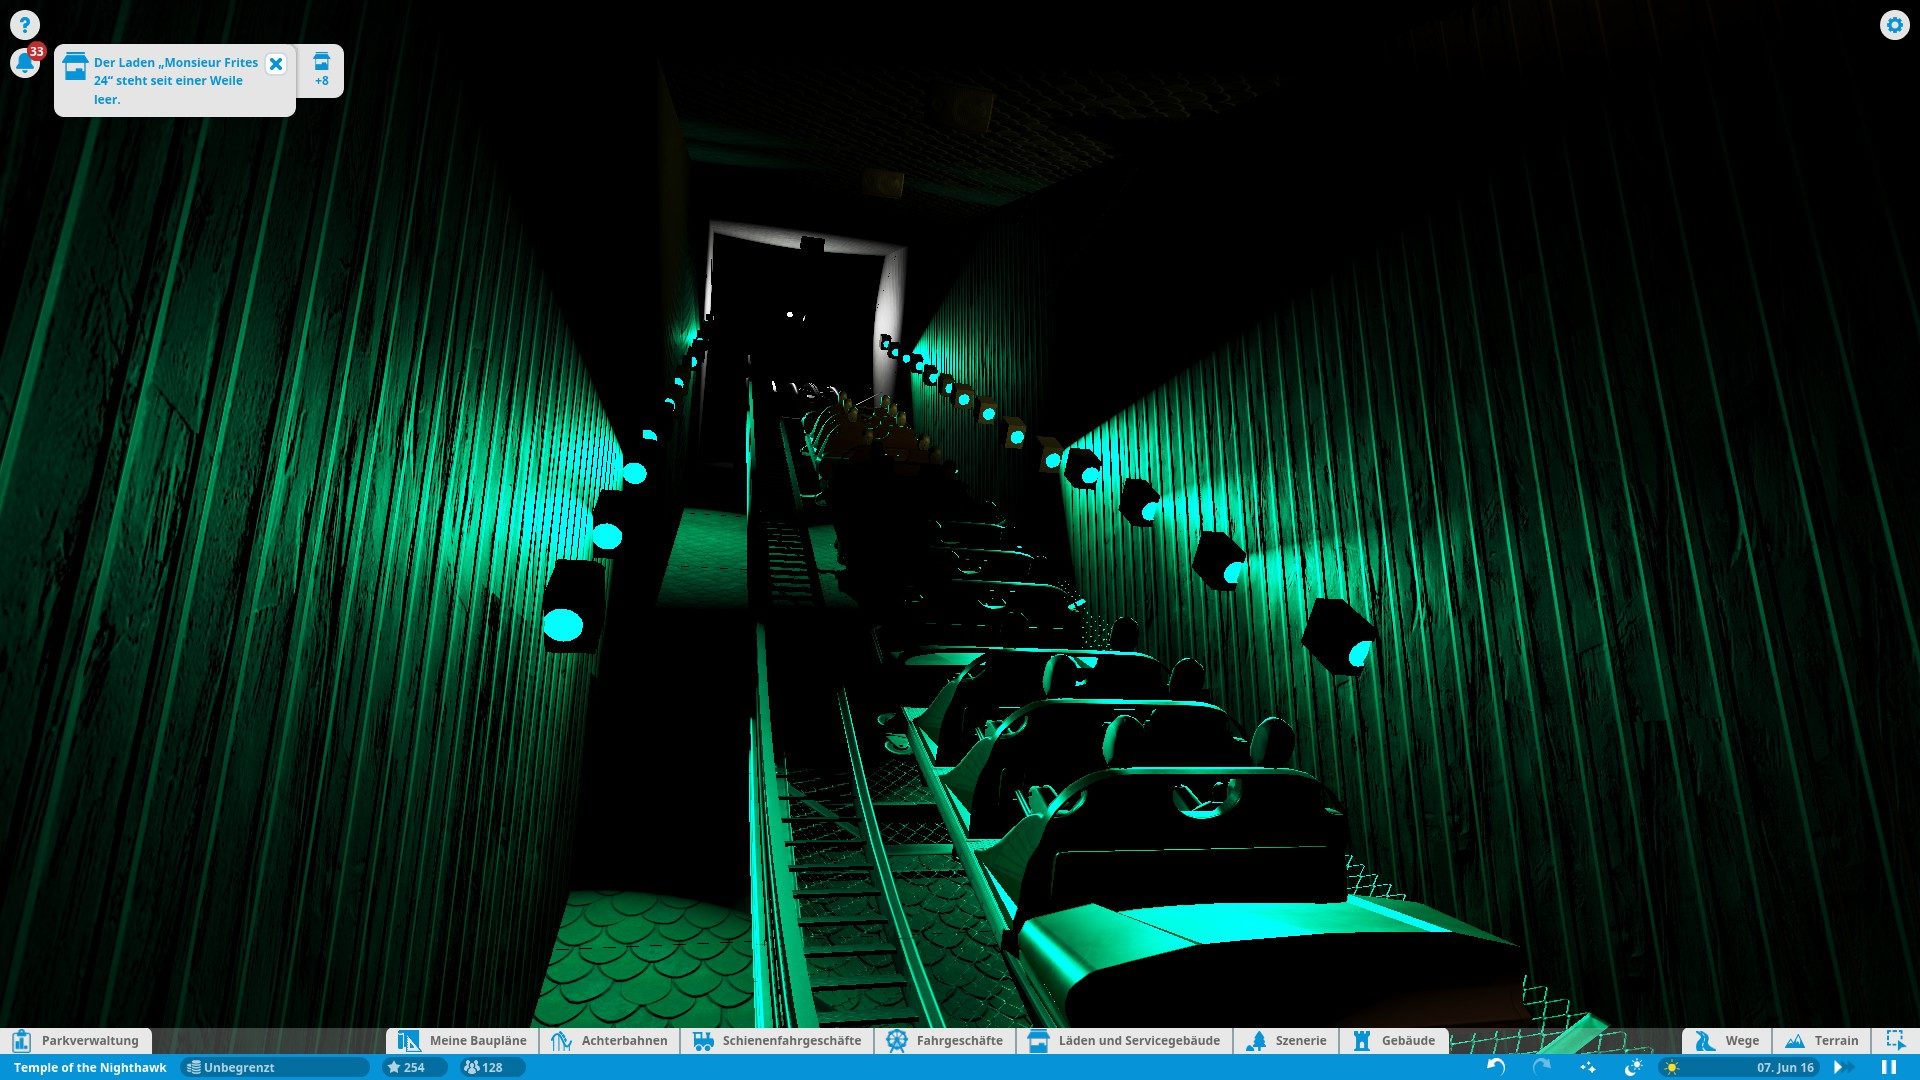Dismiss the Monsieur Frites 24 notification
This screenshot has height=1080, width=1920.
pyautogui.click(x=276, y=64)
